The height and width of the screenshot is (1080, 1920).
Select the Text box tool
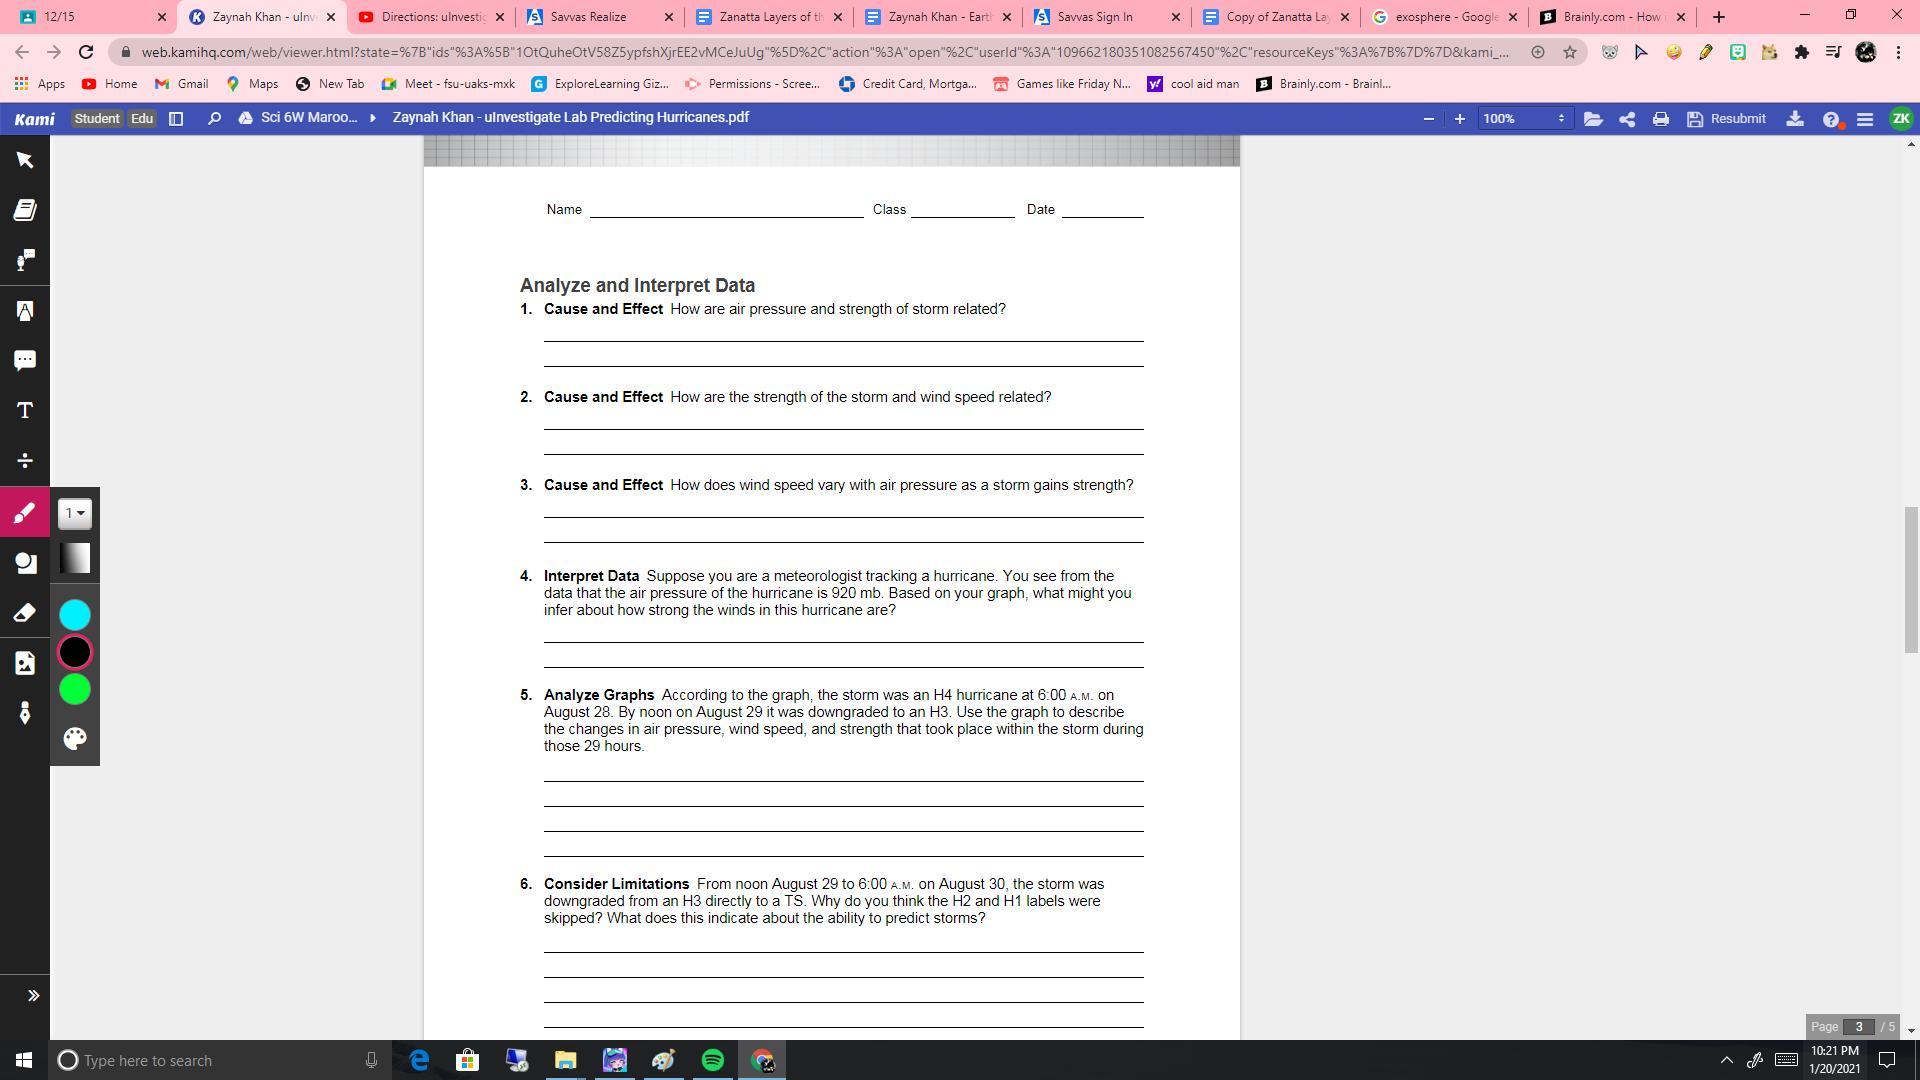click(x=25, y=411)
